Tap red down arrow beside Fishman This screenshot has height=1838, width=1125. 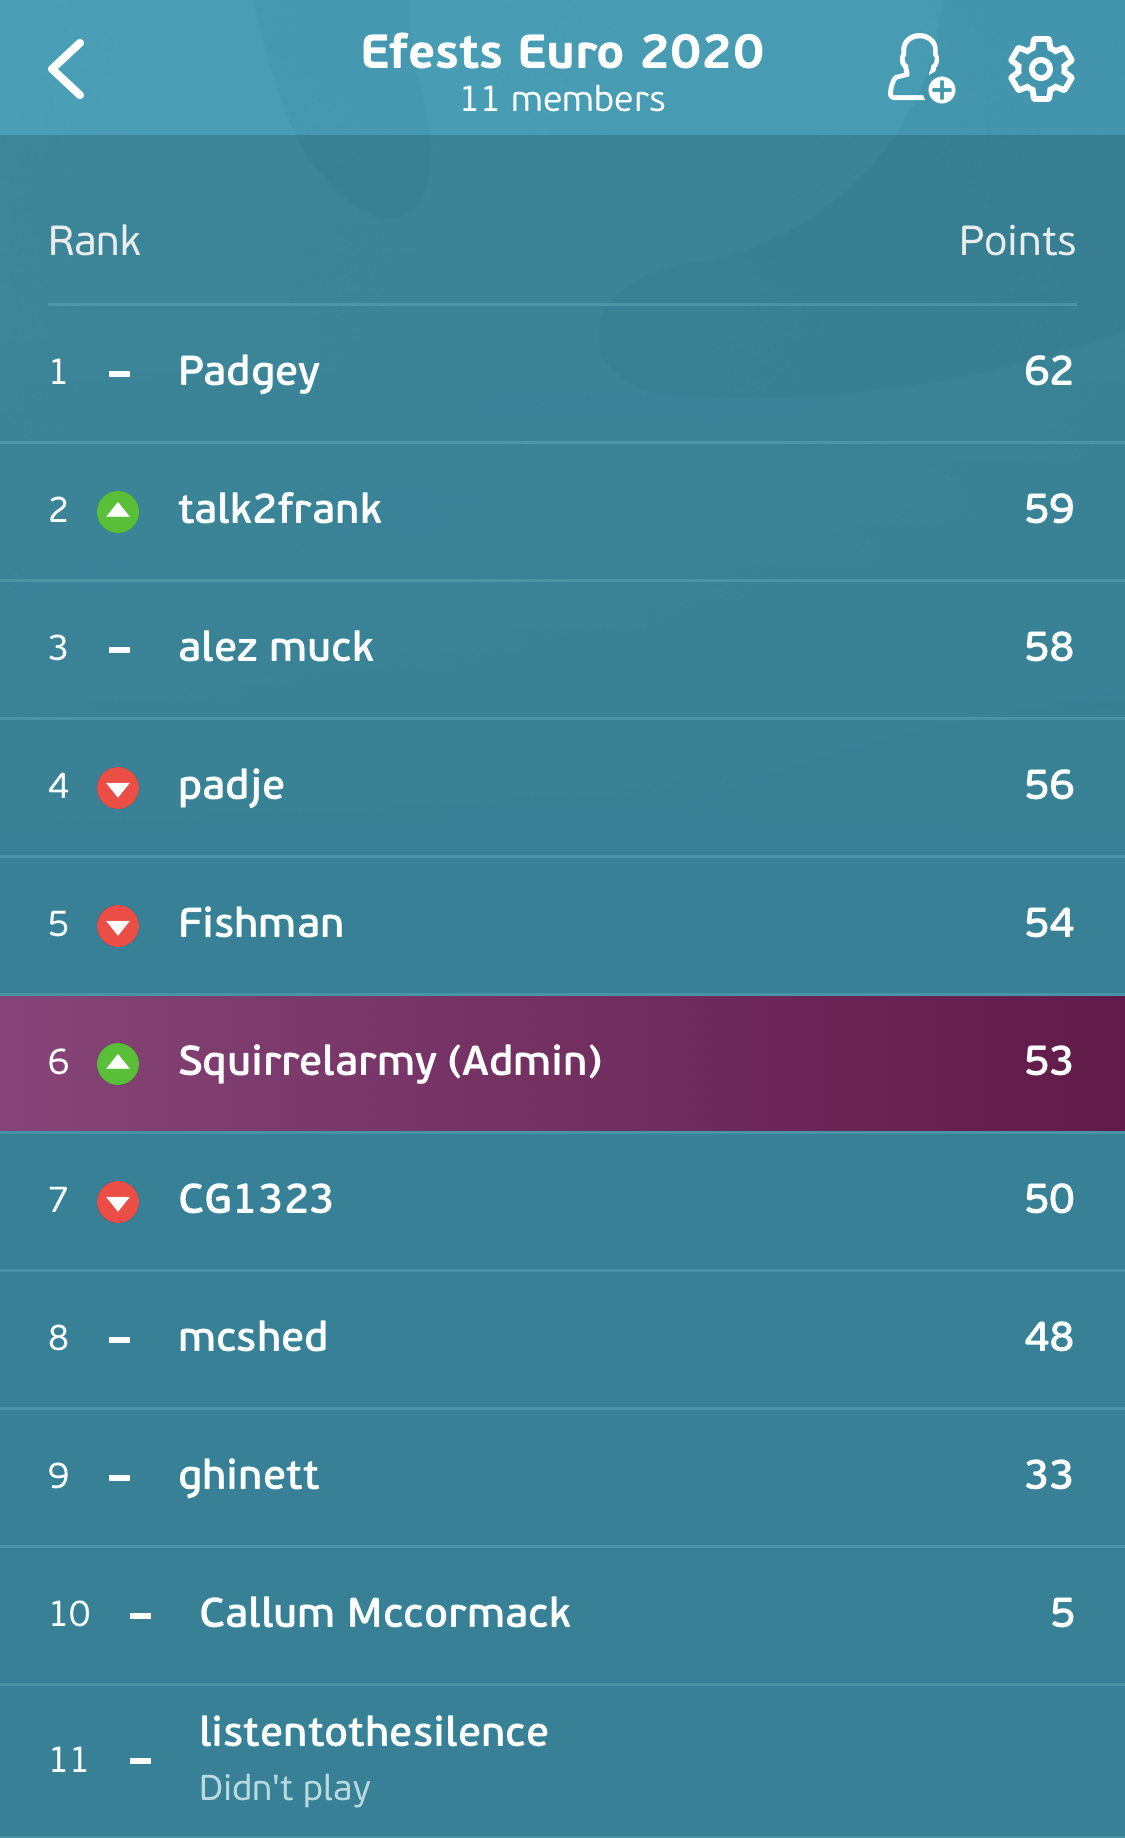point(118,925)
